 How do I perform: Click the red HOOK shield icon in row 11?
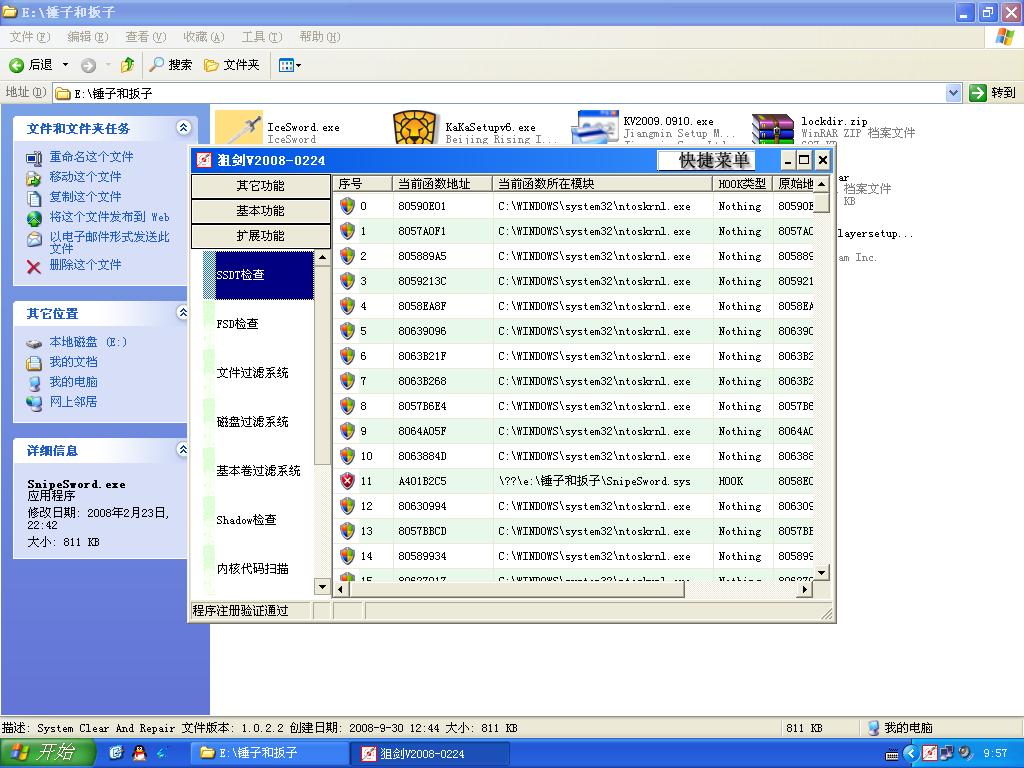pyautogui.click(x=347, y=481)
